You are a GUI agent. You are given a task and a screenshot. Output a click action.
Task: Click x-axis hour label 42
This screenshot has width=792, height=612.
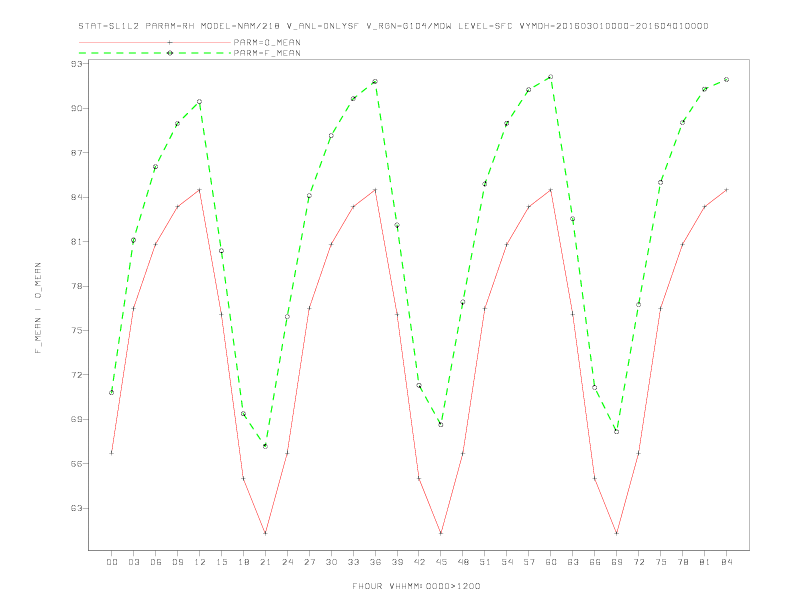419,562
